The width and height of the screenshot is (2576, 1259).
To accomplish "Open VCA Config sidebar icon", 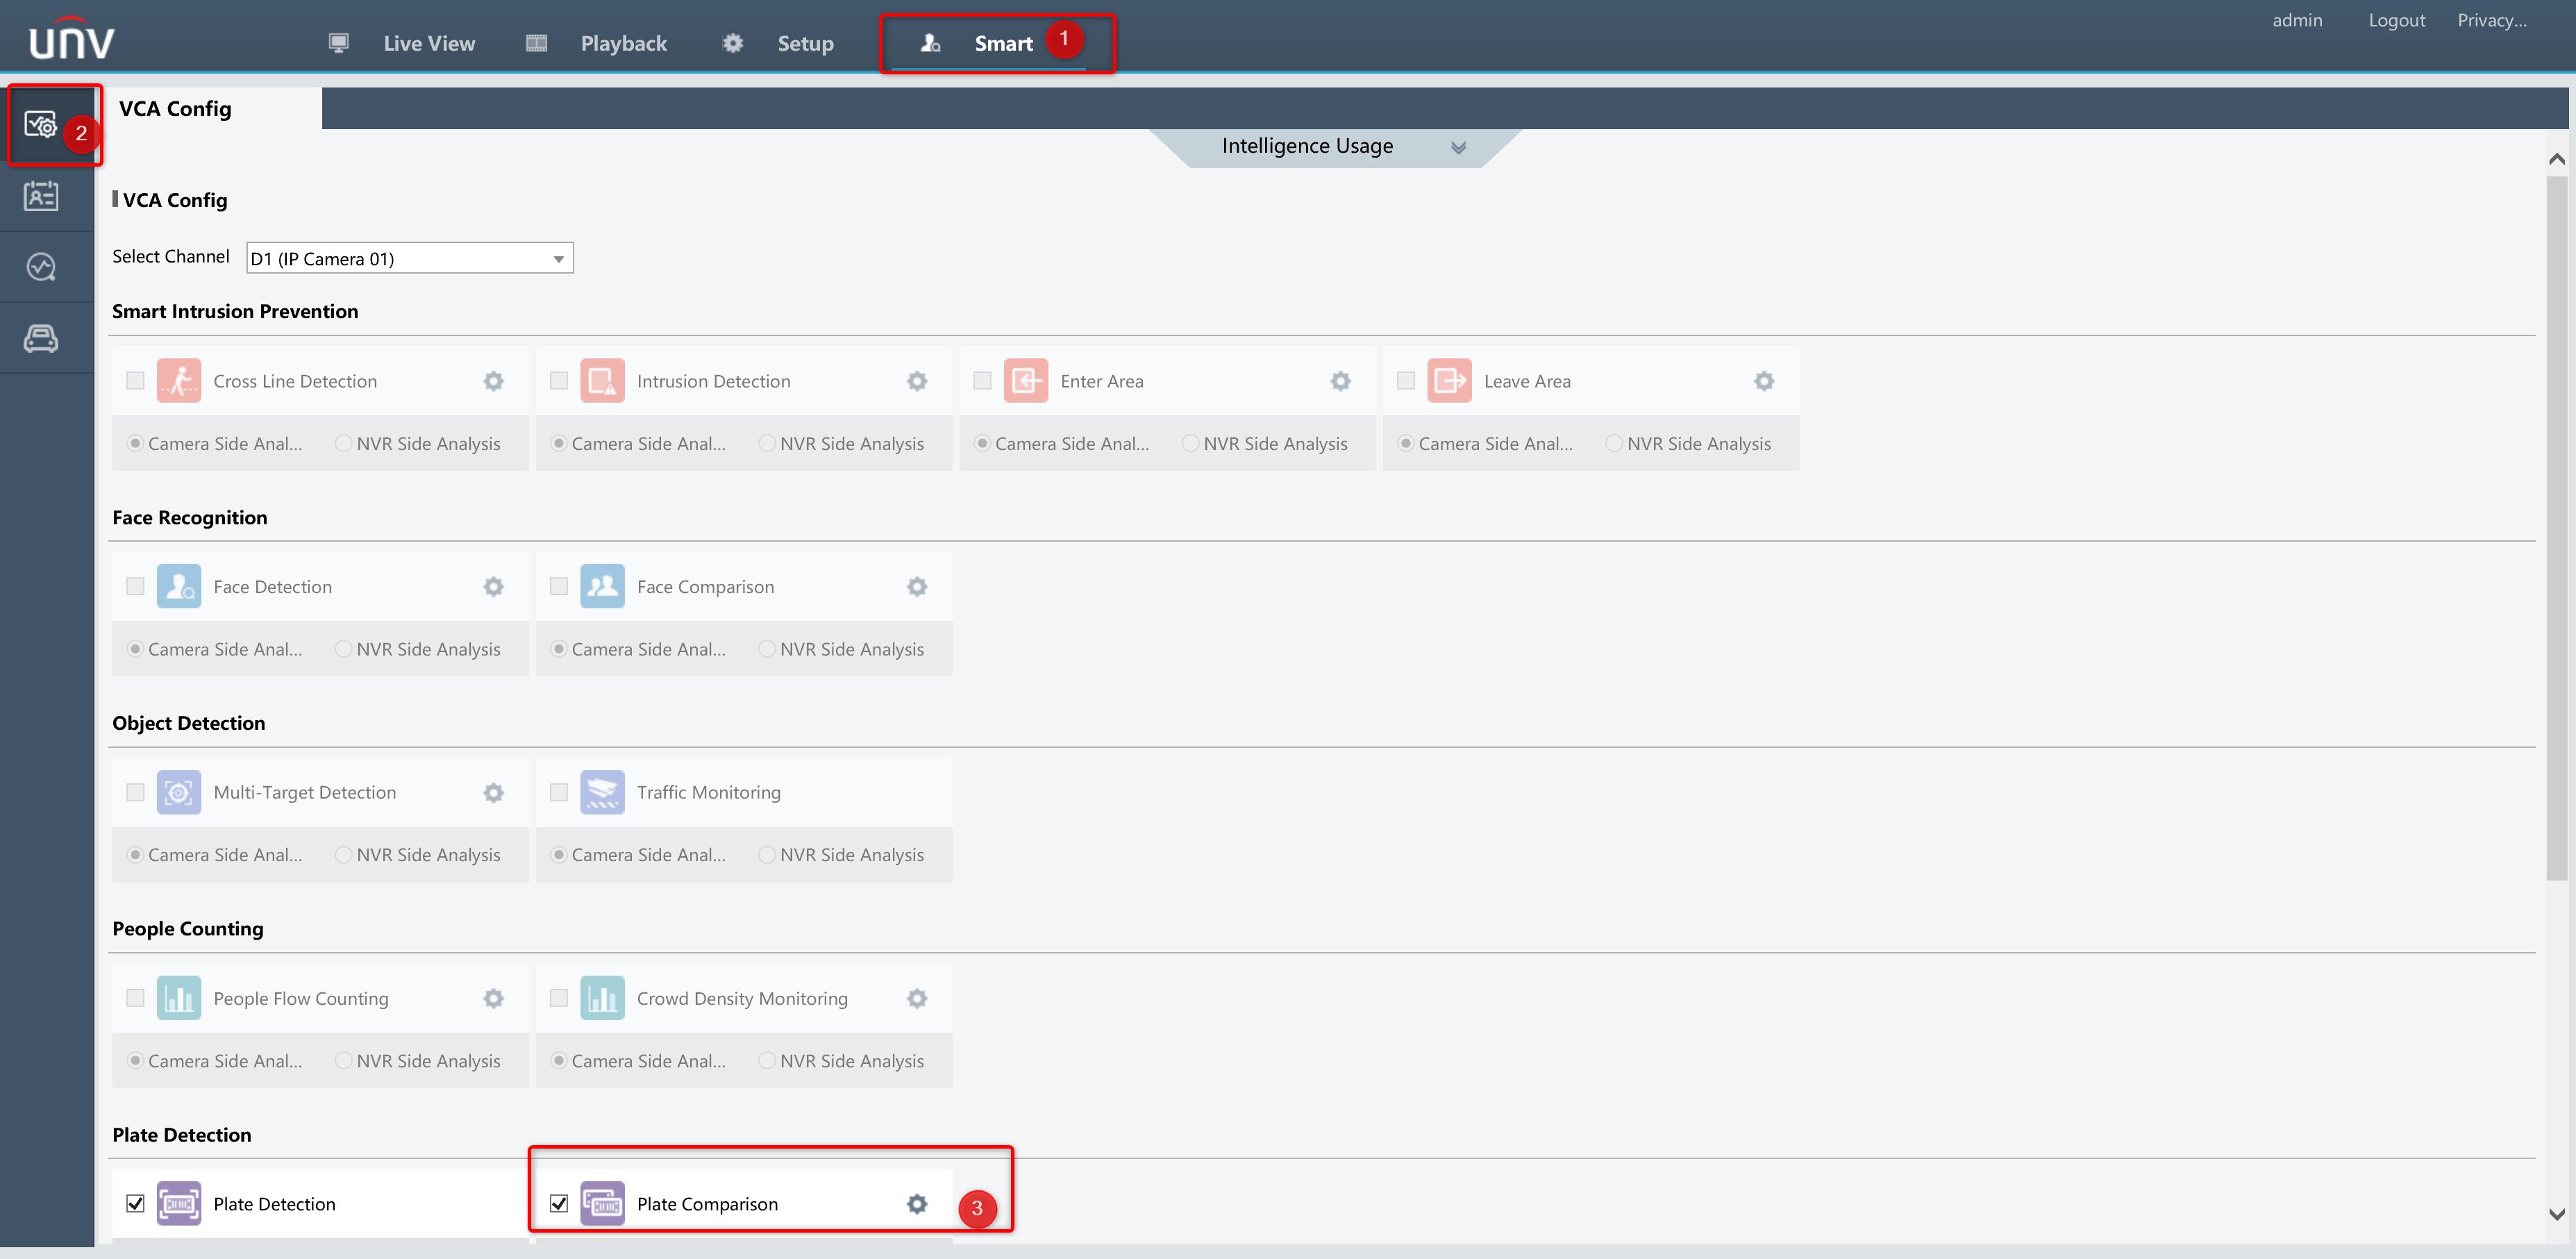I will click(x=41, y=125).
